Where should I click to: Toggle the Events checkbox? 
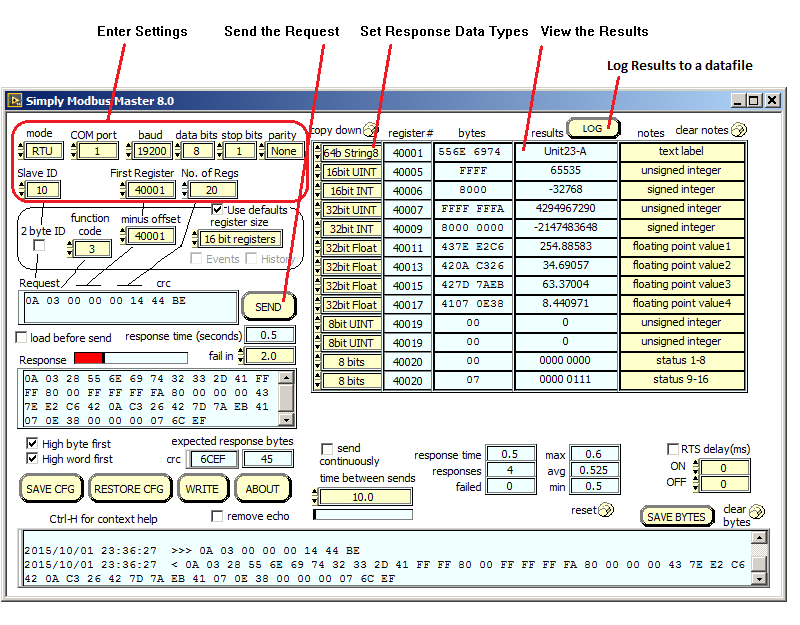(x=196, y=258)
